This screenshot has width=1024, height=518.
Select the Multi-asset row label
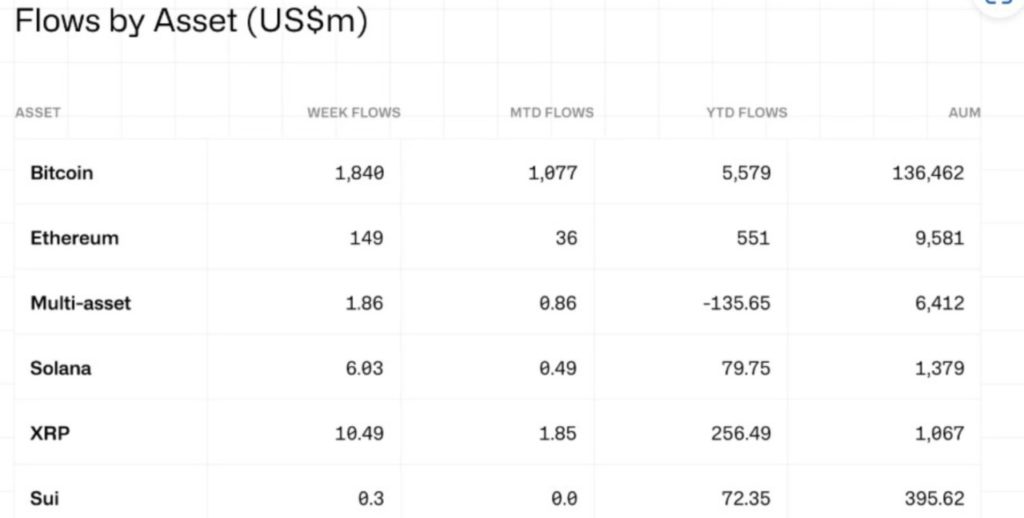pyautogui.click(x=80, y=303)
